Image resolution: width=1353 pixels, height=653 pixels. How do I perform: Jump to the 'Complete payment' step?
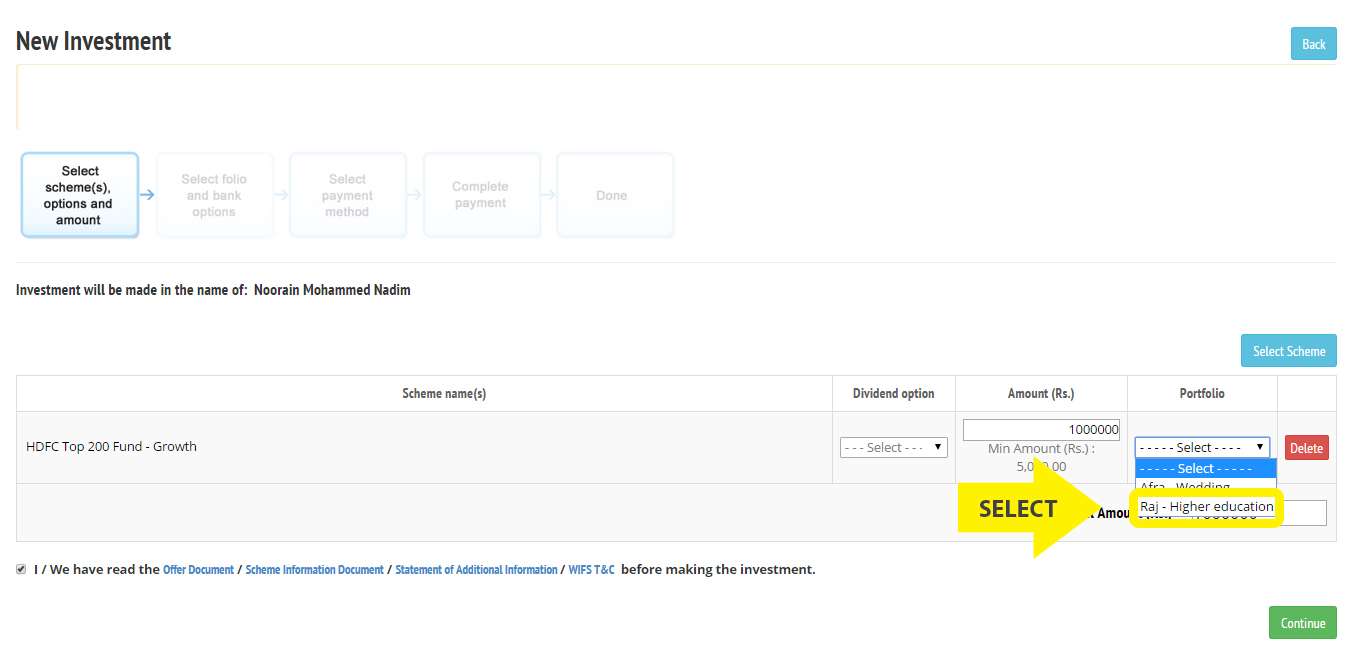tap(481, 195)
